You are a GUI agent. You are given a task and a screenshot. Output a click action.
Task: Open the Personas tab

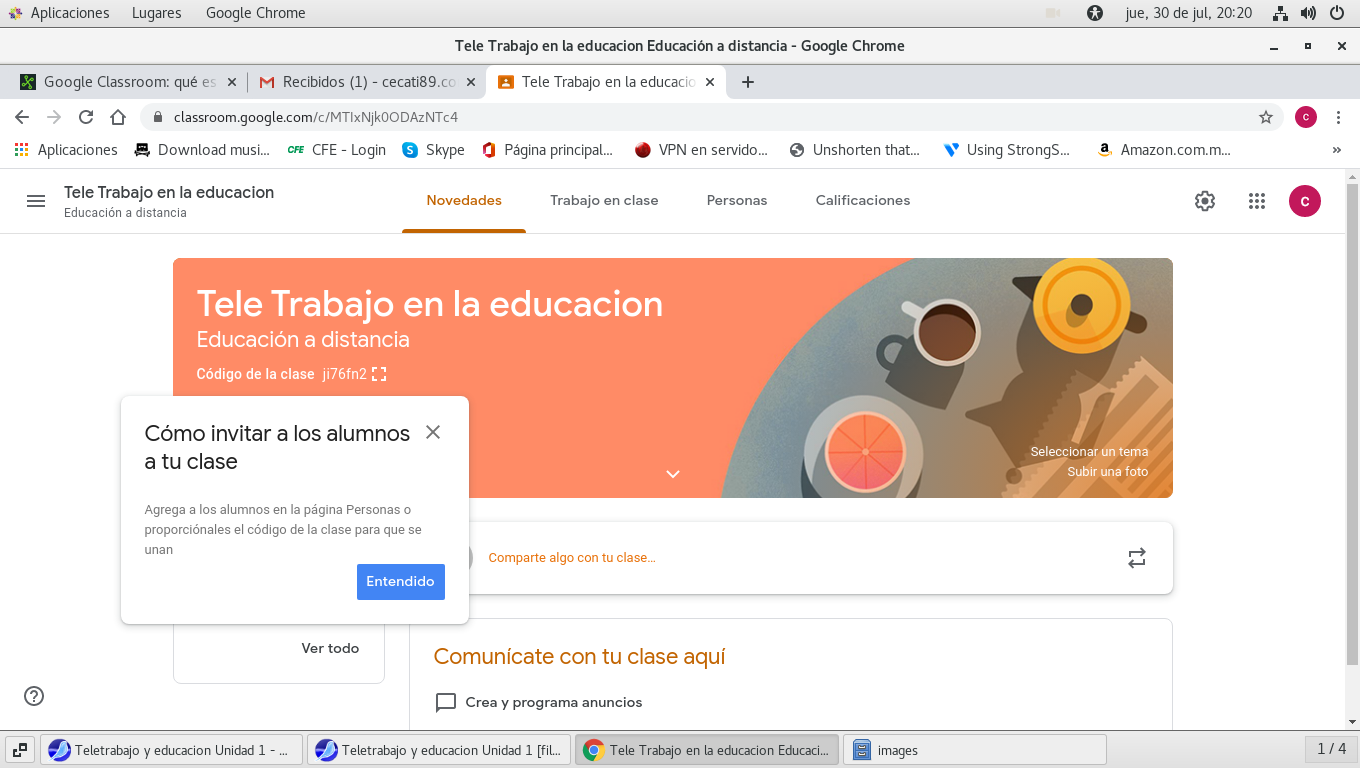[x=737, y=201]
